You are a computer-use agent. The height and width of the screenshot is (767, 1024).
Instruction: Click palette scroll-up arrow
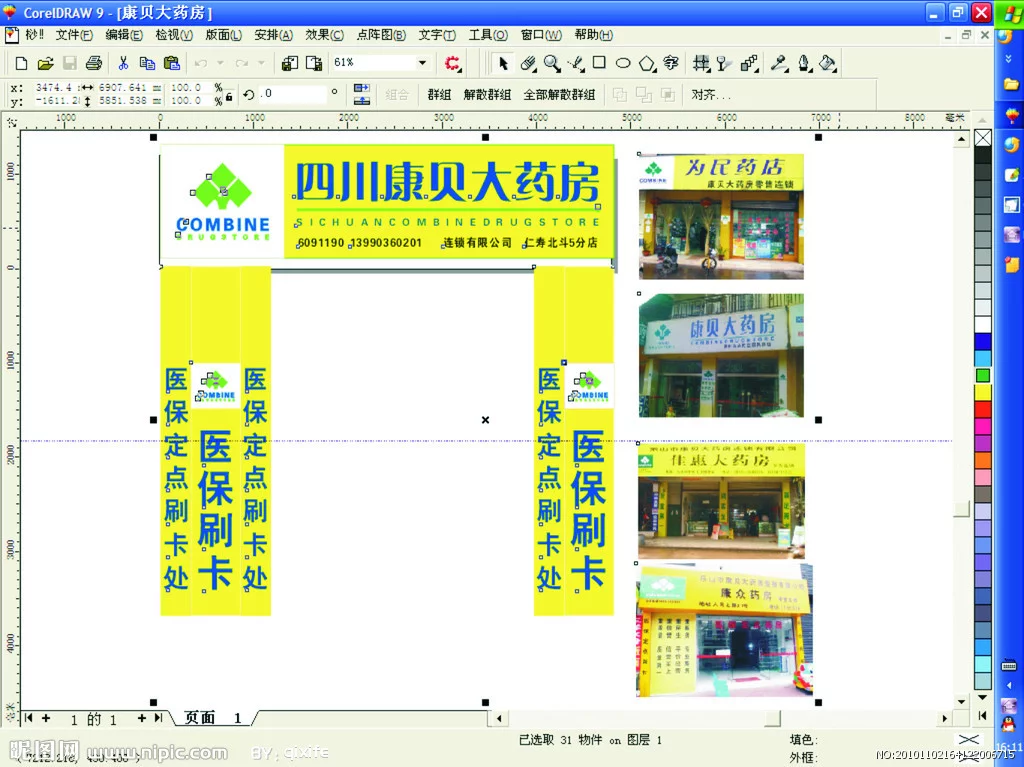pos(983,120)
